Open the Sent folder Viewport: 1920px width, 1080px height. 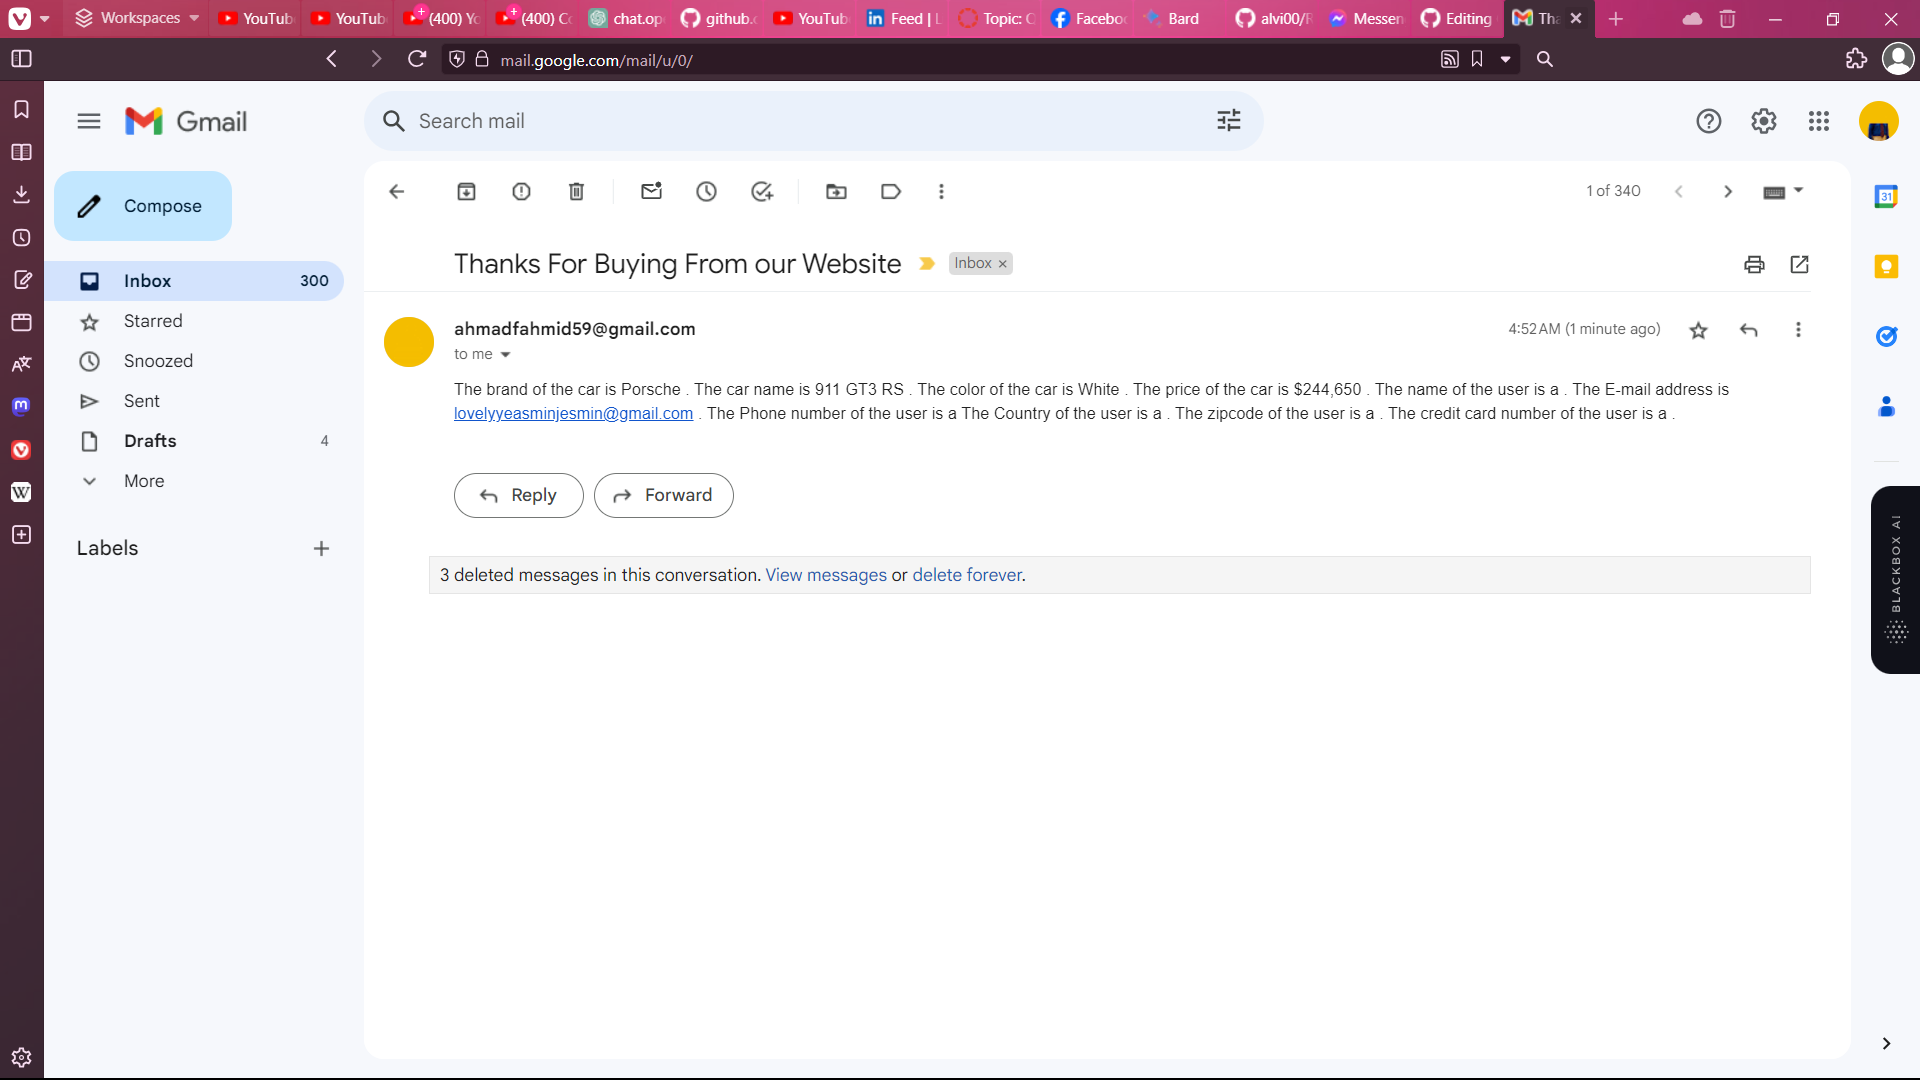coord(141,401)
